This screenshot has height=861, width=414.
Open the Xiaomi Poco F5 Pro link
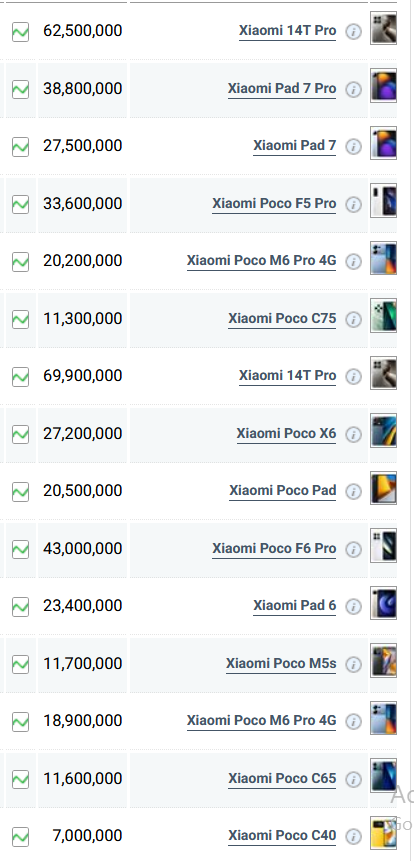(274, 203)
